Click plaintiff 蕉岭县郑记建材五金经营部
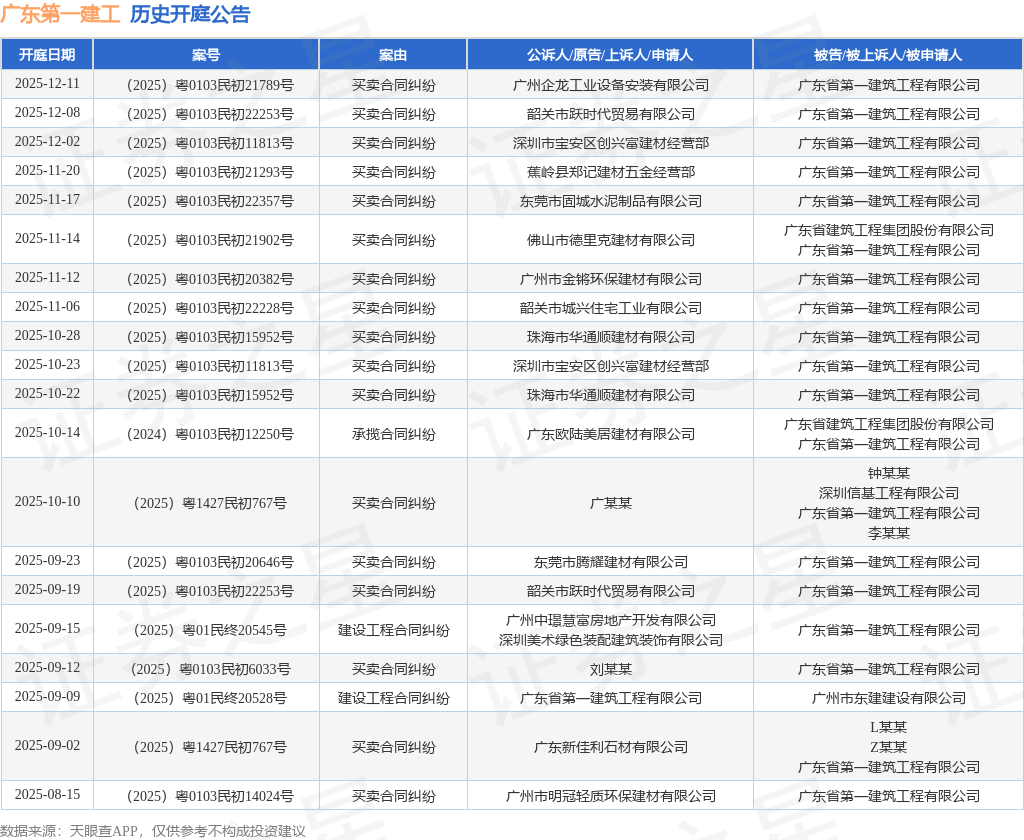Viewport: 1024px width, 840px height. click(x=611, y=172)
